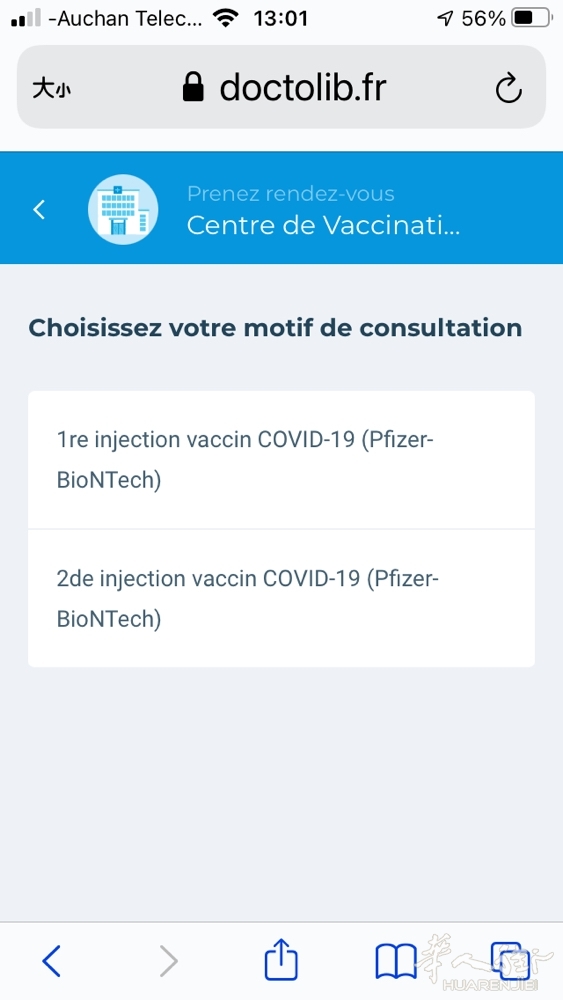The height and width of the screenshot is (1000, 563).
Task: Tap the page reload icon
Action: coord(509,89)
